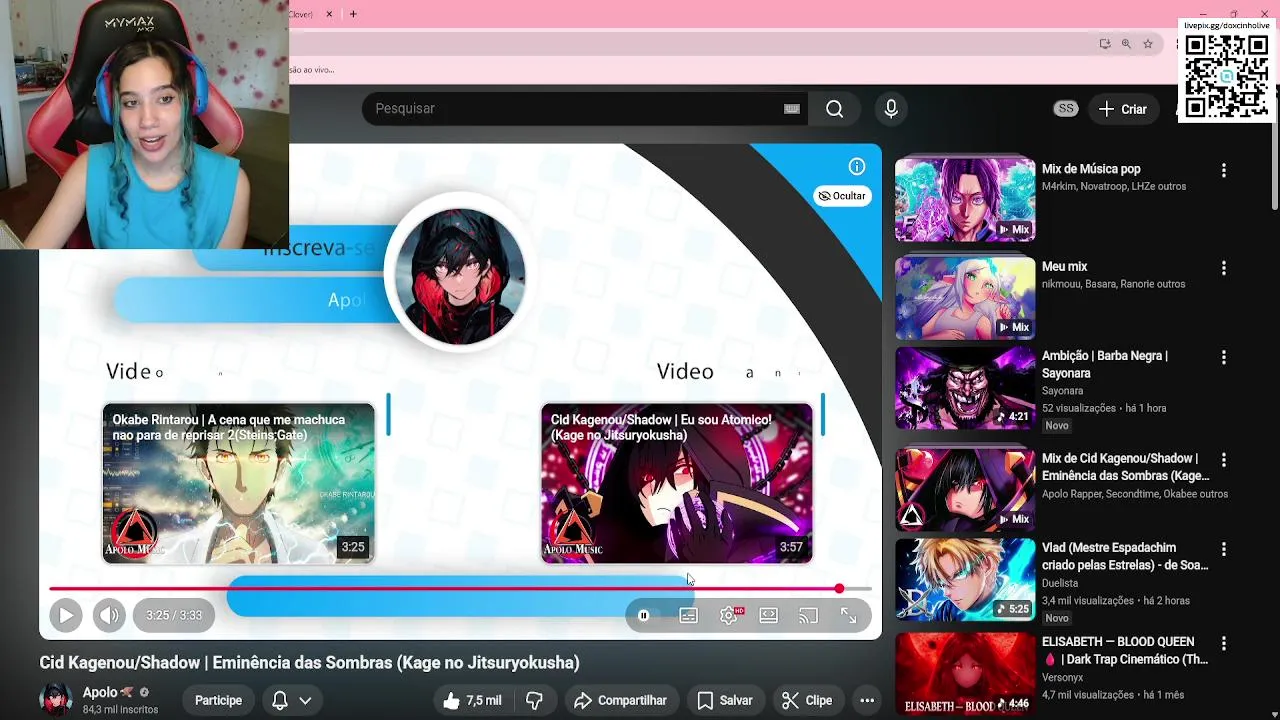1280x720 pixels.
Task: Click the Criar button
Action: click(x=1122, y=109)
